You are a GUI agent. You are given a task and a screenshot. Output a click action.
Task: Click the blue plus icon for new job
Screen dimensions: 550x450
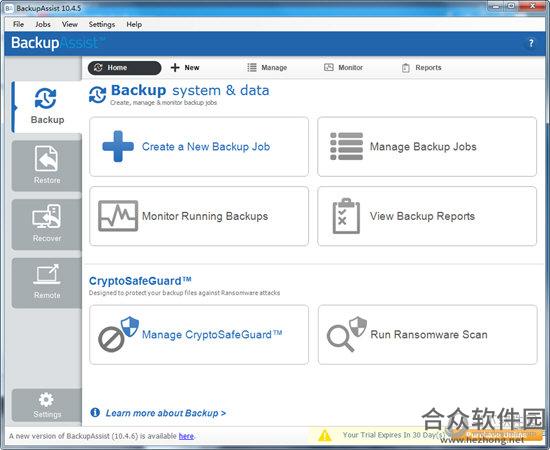[x=118, y=146]
